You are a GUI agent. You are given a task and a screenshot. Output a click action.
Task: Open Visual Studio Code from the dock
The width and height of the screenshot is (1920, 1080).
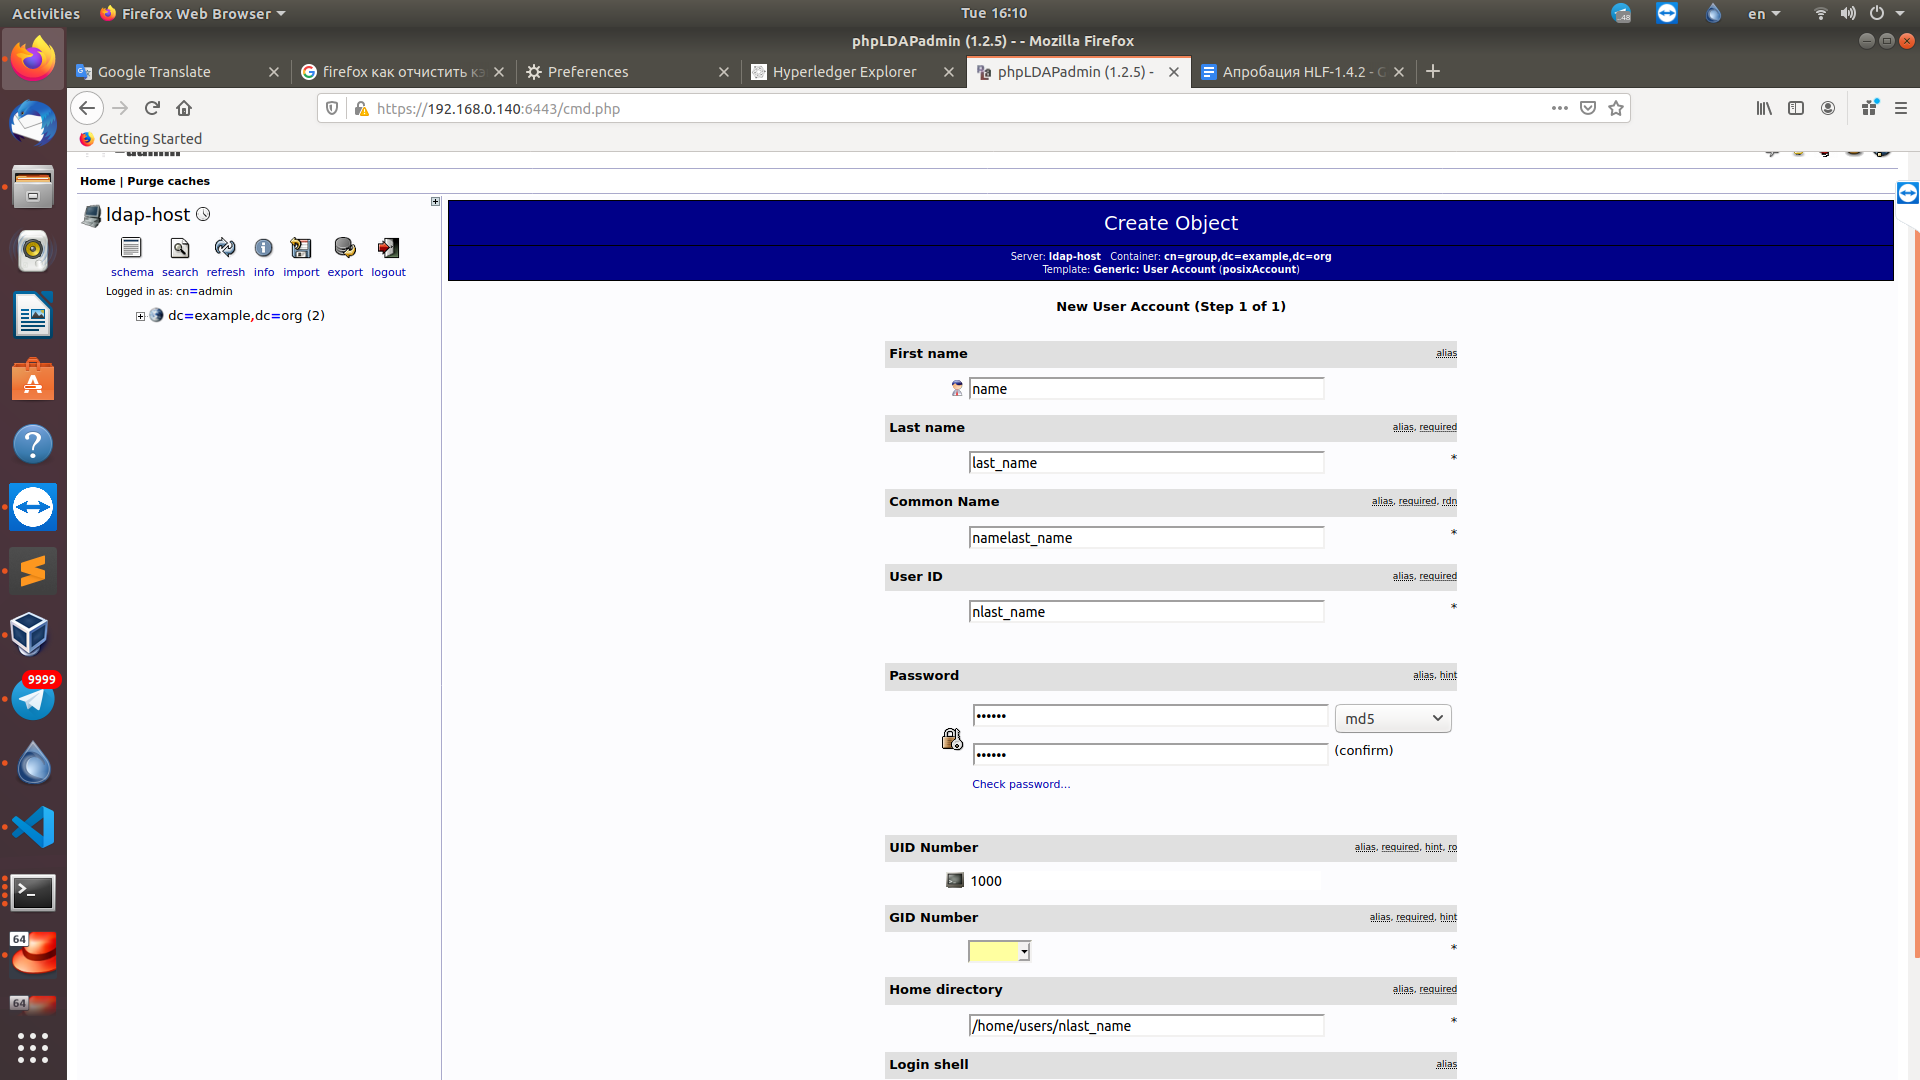(x=33, y=827)
